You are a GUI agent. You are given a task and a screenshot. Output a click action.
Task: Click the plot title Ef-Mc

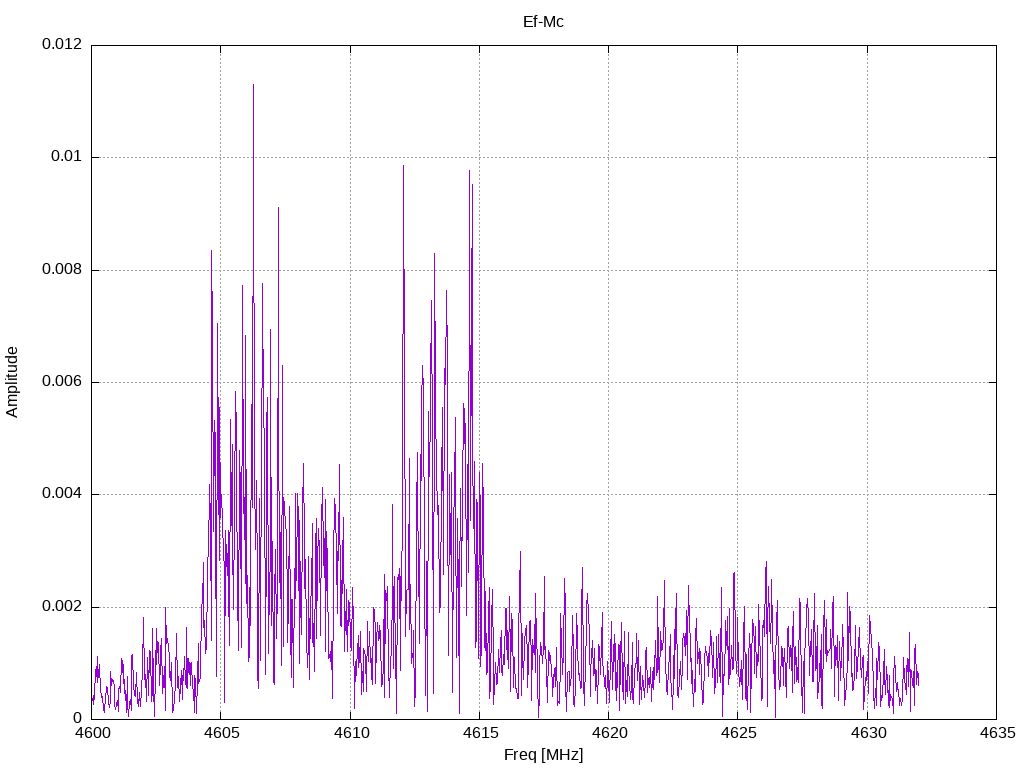[x=543, y=22]
